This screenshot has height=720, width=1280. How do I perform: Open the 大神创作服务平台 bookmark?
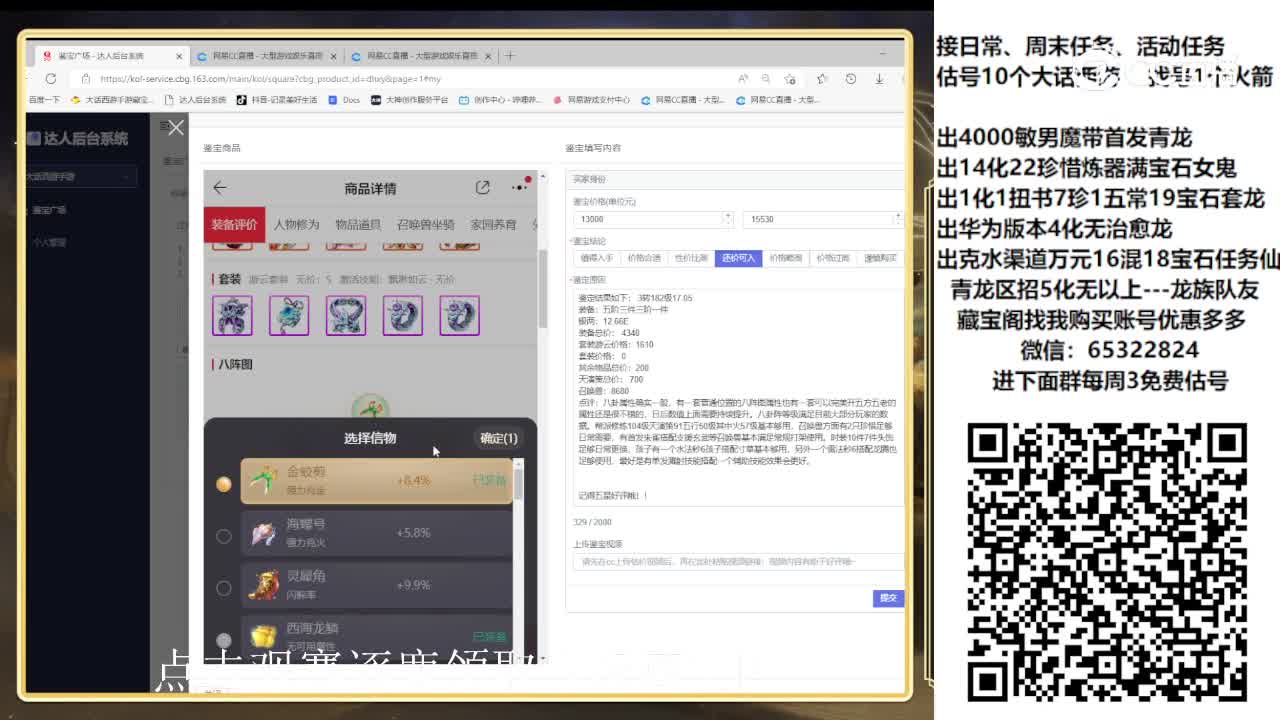pyautogui.click(x=410, y=100)
